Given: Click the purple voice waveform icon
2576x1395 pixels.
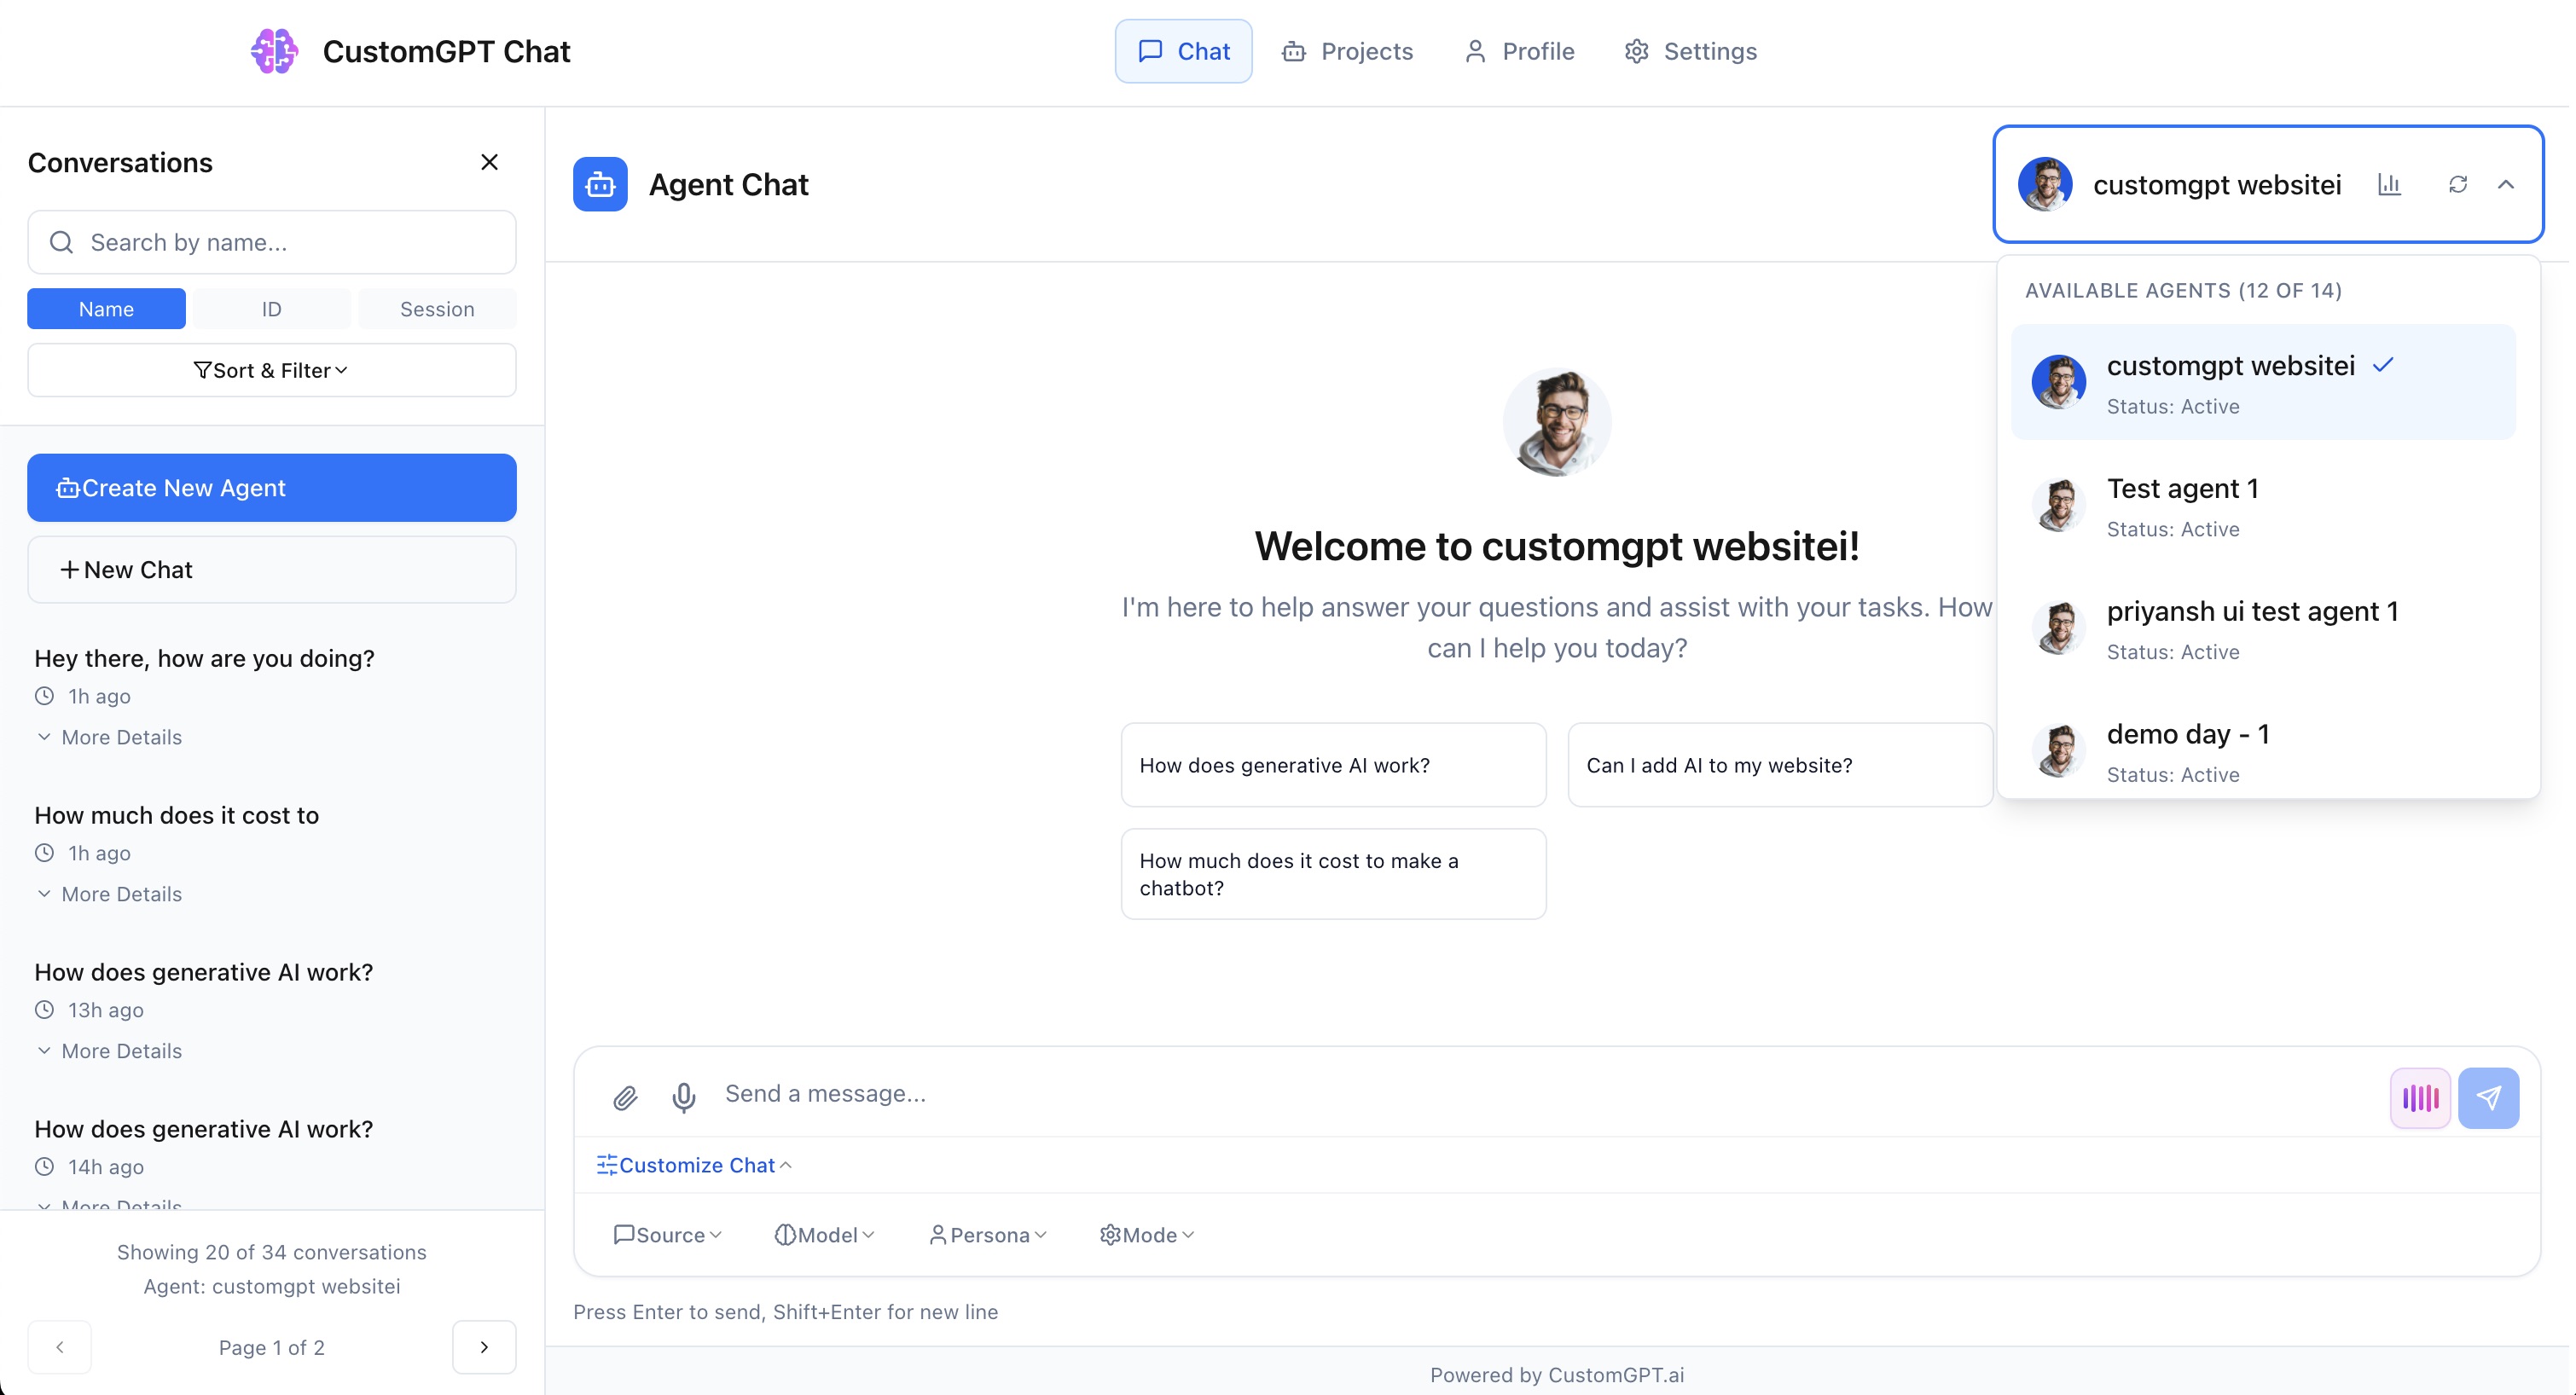Looking at the screenshot, I should [x=2419, y=1097].
